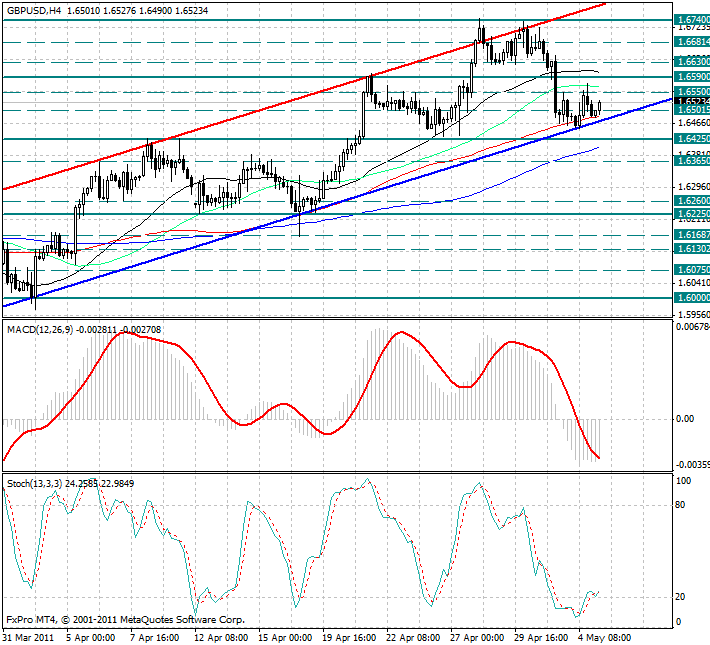Select the 1.6590 resistance level label
Screen dimensions: 710x645
click(x=692, y=76)
